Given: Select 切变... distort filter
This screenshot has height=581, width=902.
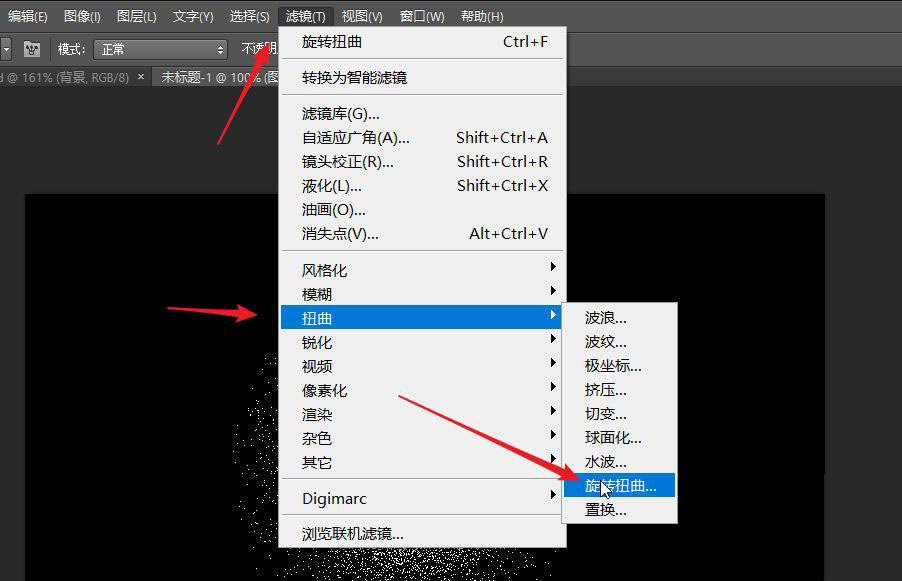Looking at the screenshot, I should [619, 414].
